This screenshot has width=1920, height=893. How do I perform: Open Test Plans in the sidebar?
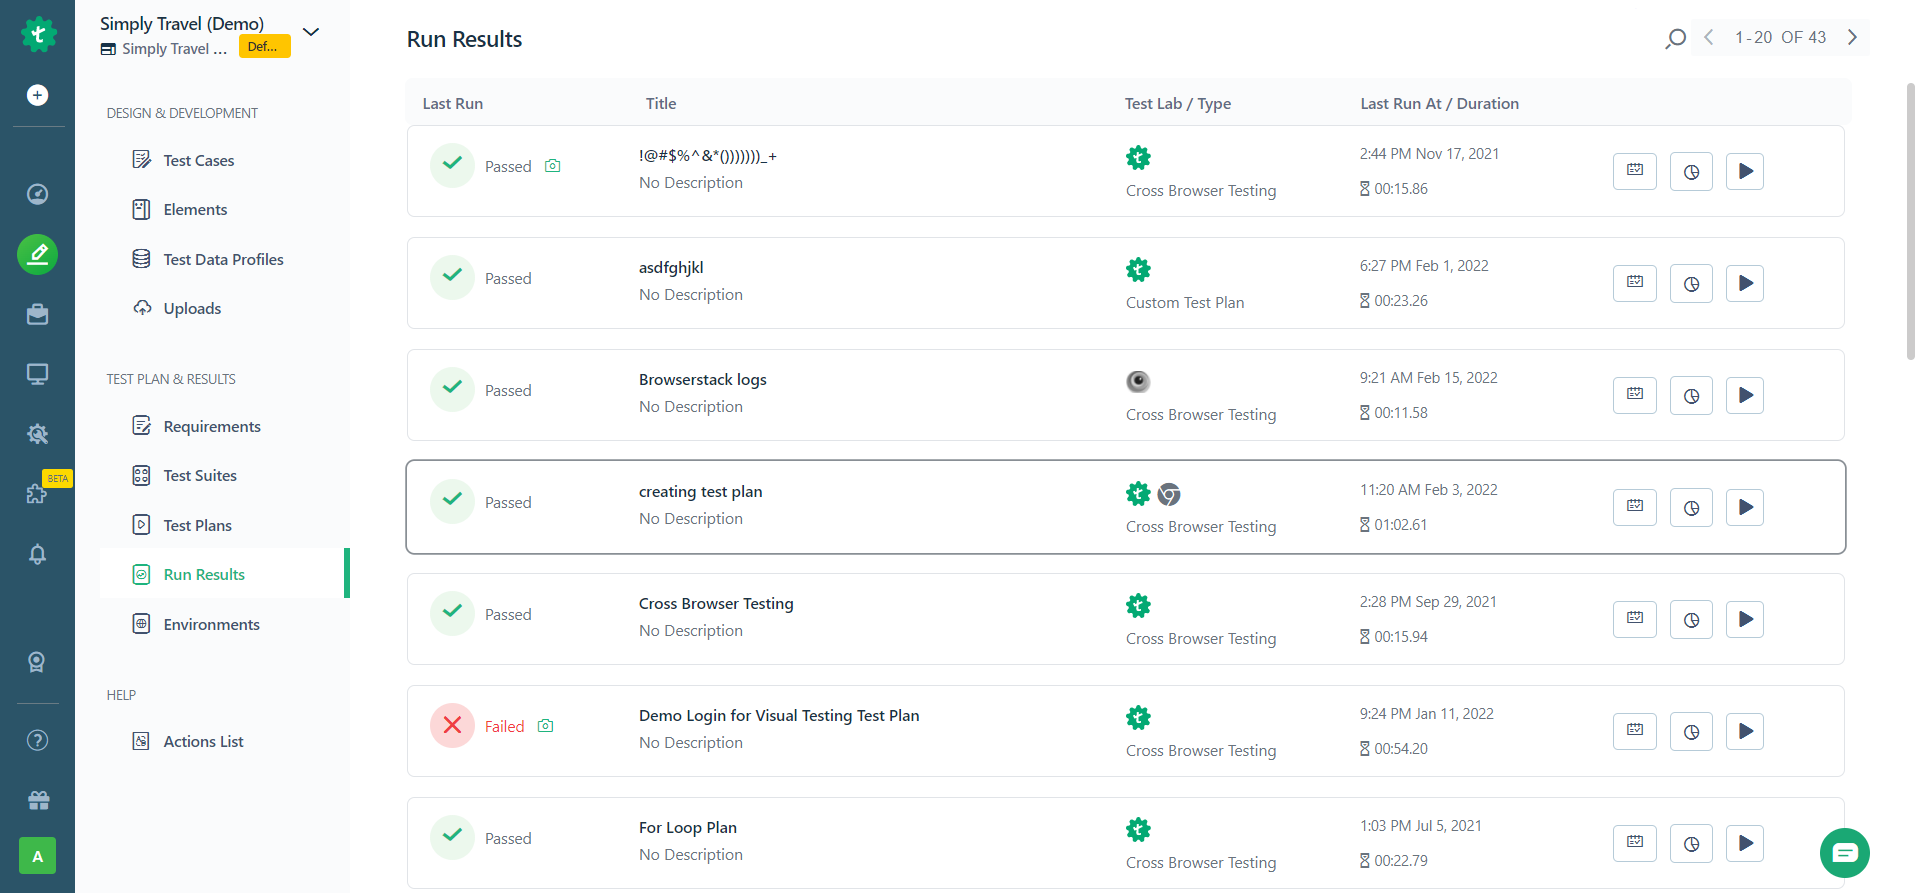(197, 525)
